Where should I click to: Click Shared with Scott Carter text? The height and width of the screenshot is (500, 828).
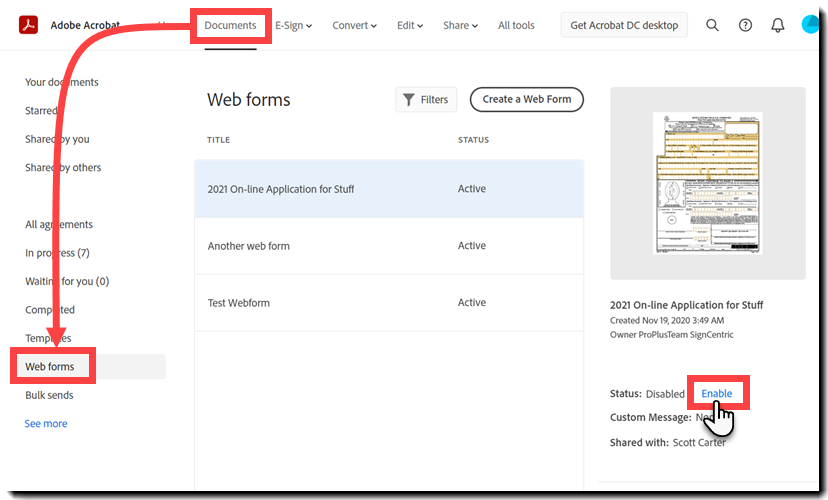pos(667,442)
